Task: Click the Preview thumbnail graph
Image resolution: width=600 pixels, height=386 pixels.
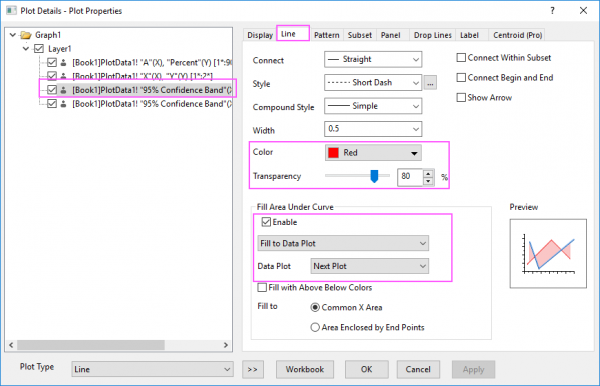Action: 548,253
